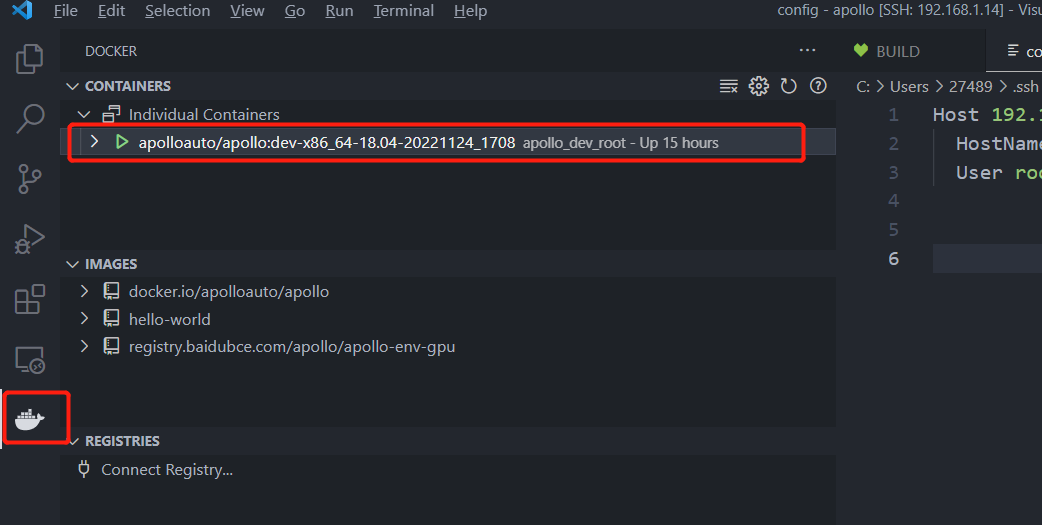Click editor line number 4
The height and width of the screenshot is (525, 1042).
[893, 200]
